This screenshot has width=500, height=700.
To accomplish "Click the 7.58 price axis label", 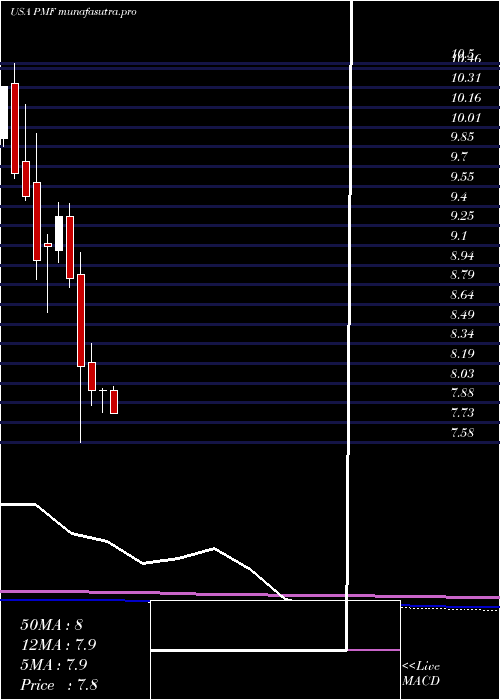I will [x=462, y=433].
